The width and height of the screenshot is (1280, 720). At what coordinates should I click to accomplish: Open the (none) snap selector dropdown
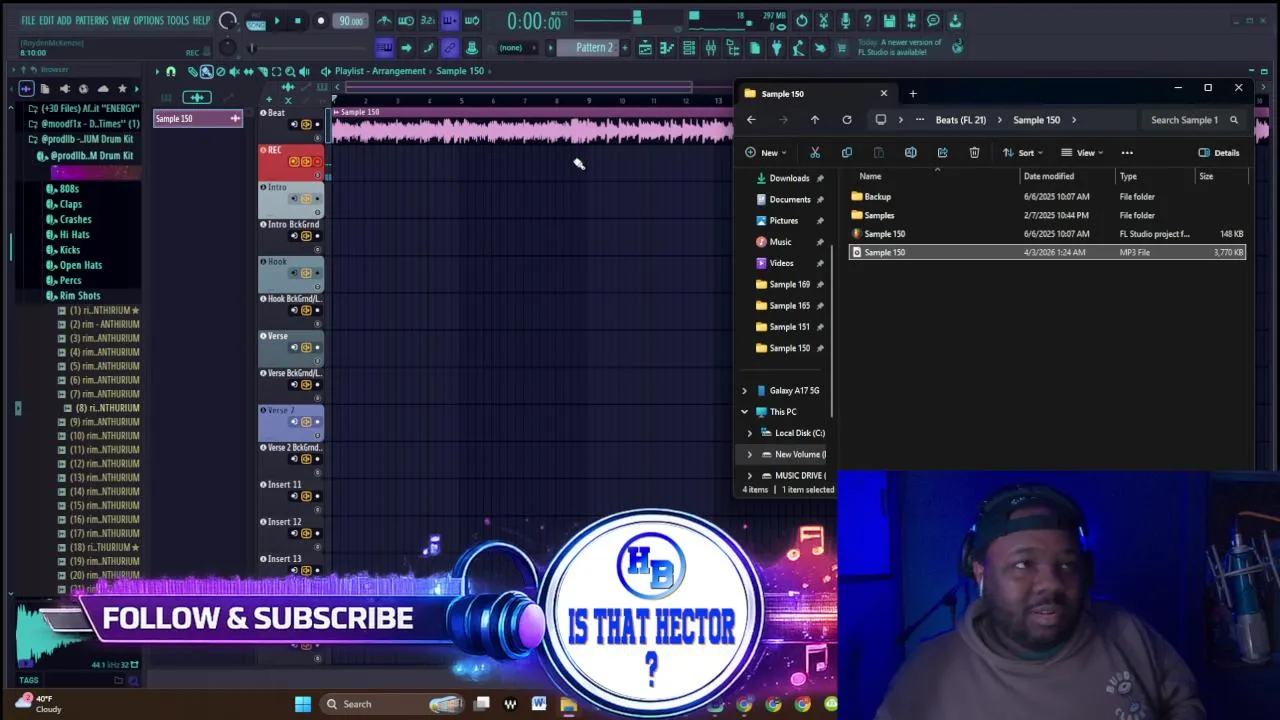click(517, 48)
